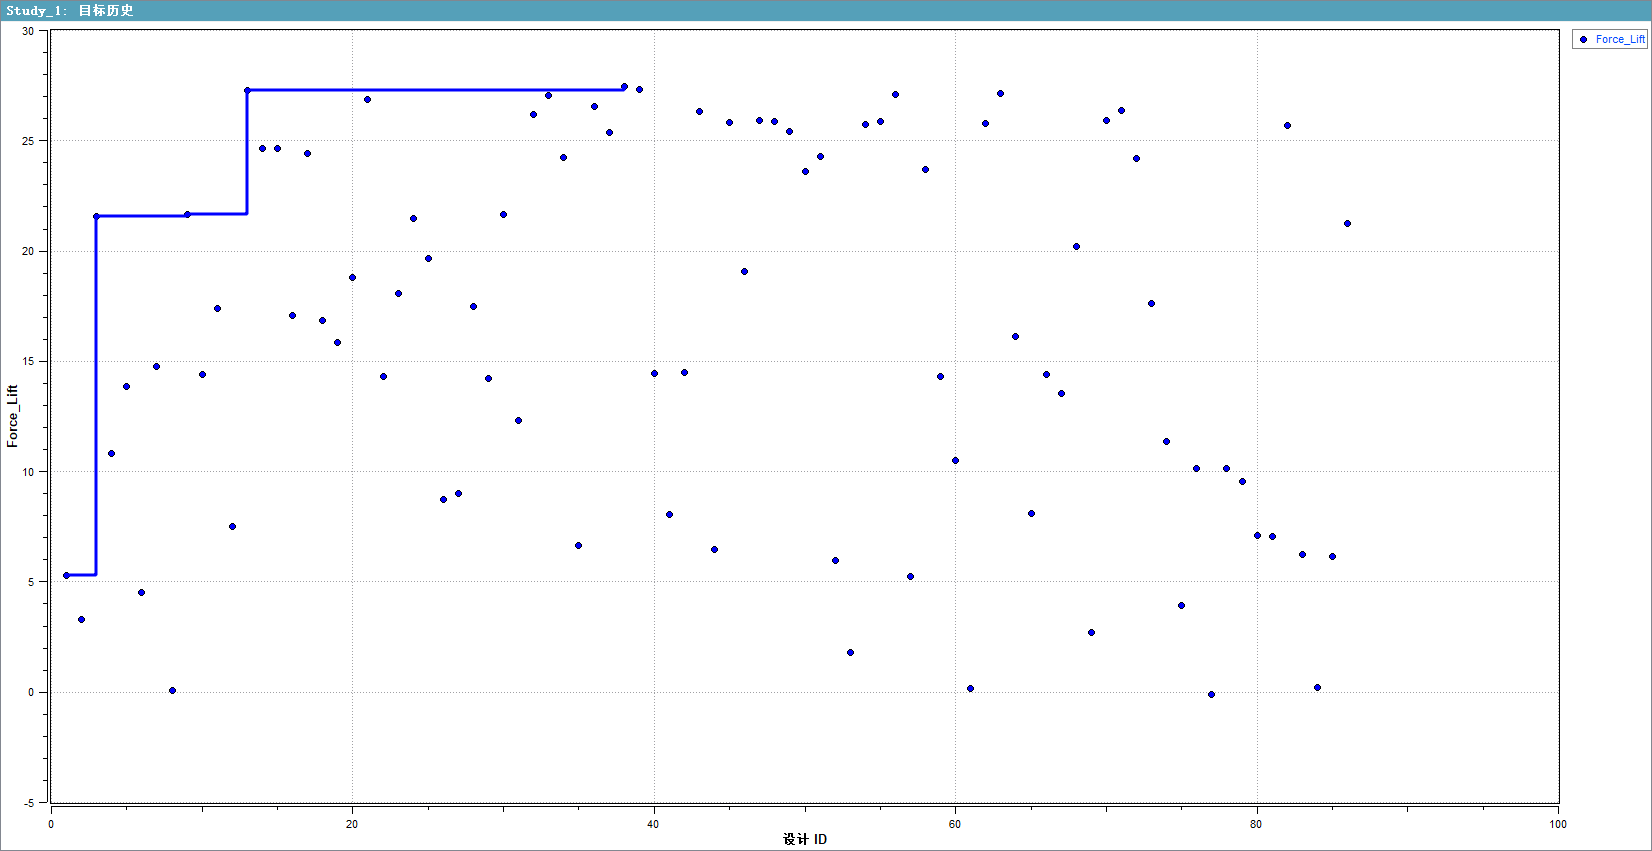Click the Force_Lift legend entry
1652x851 pixels.
[x=1610, y=39]
